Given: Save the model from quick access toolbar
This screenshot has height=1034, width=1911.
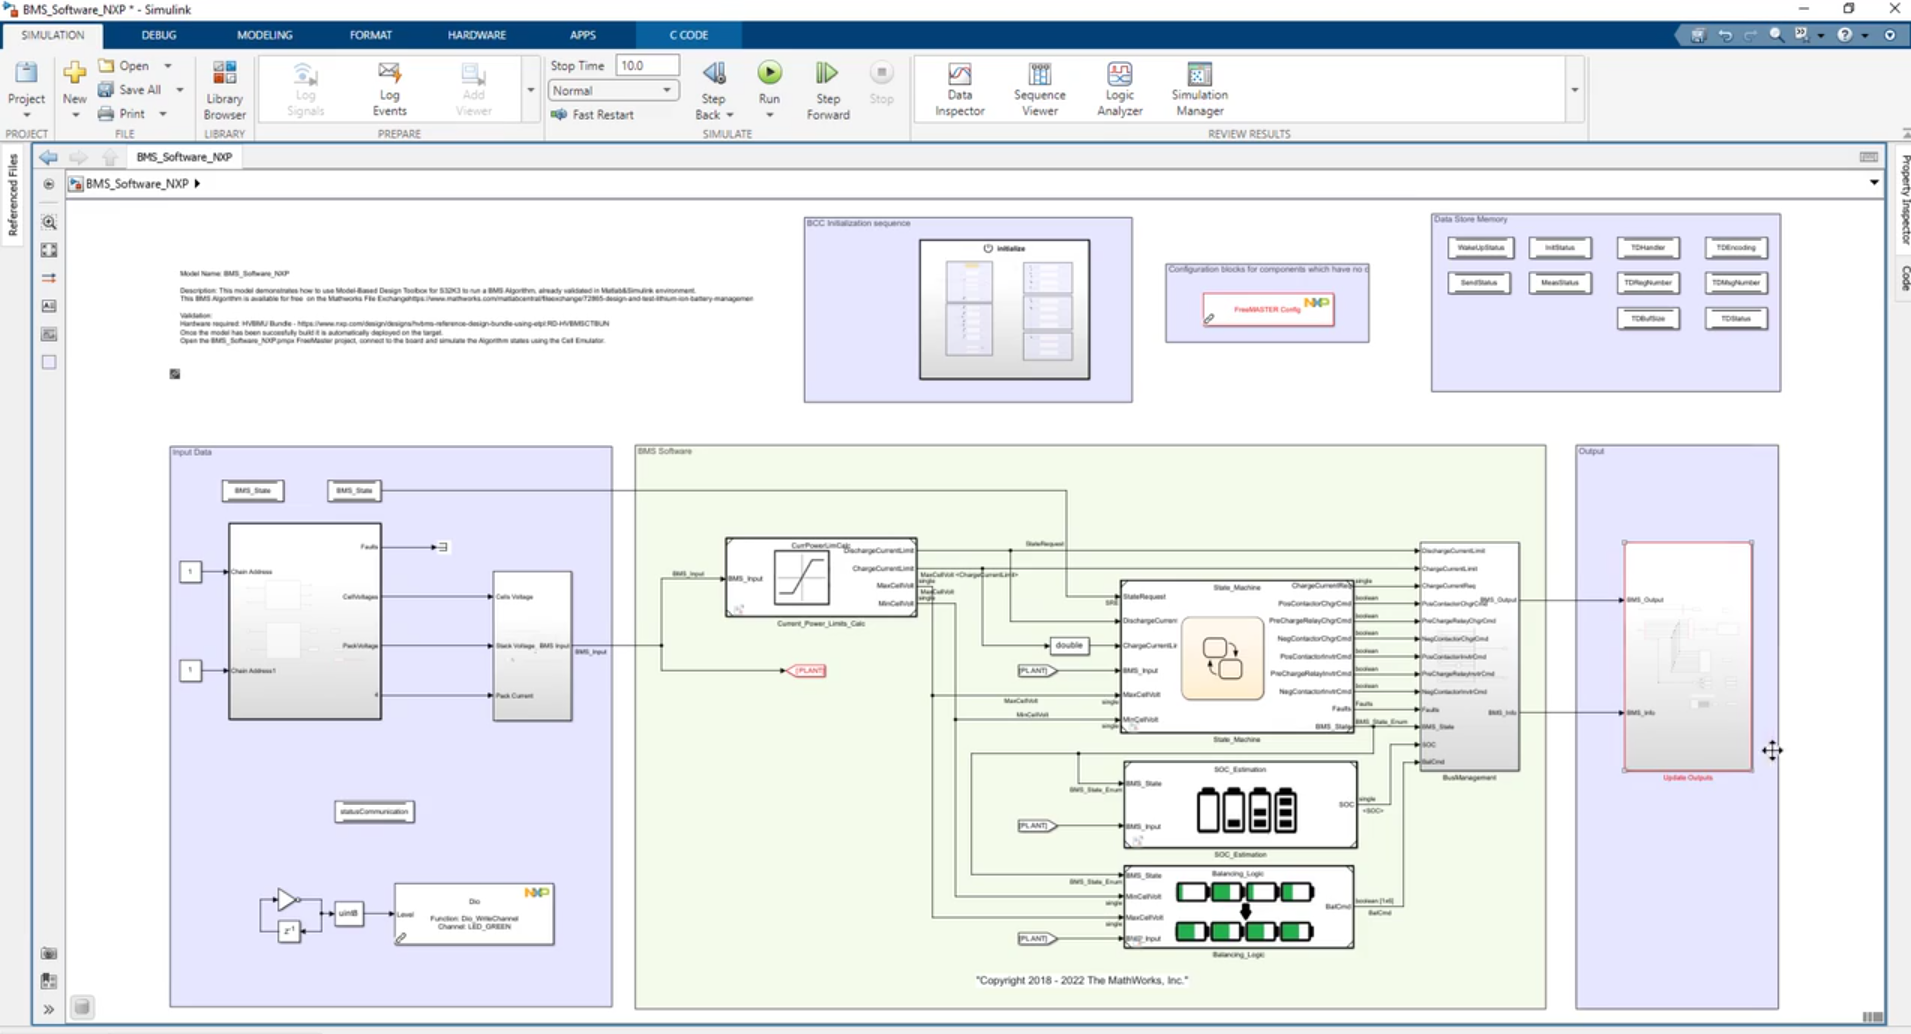Looking at the screenshot, I should (x=1698, y=34).
